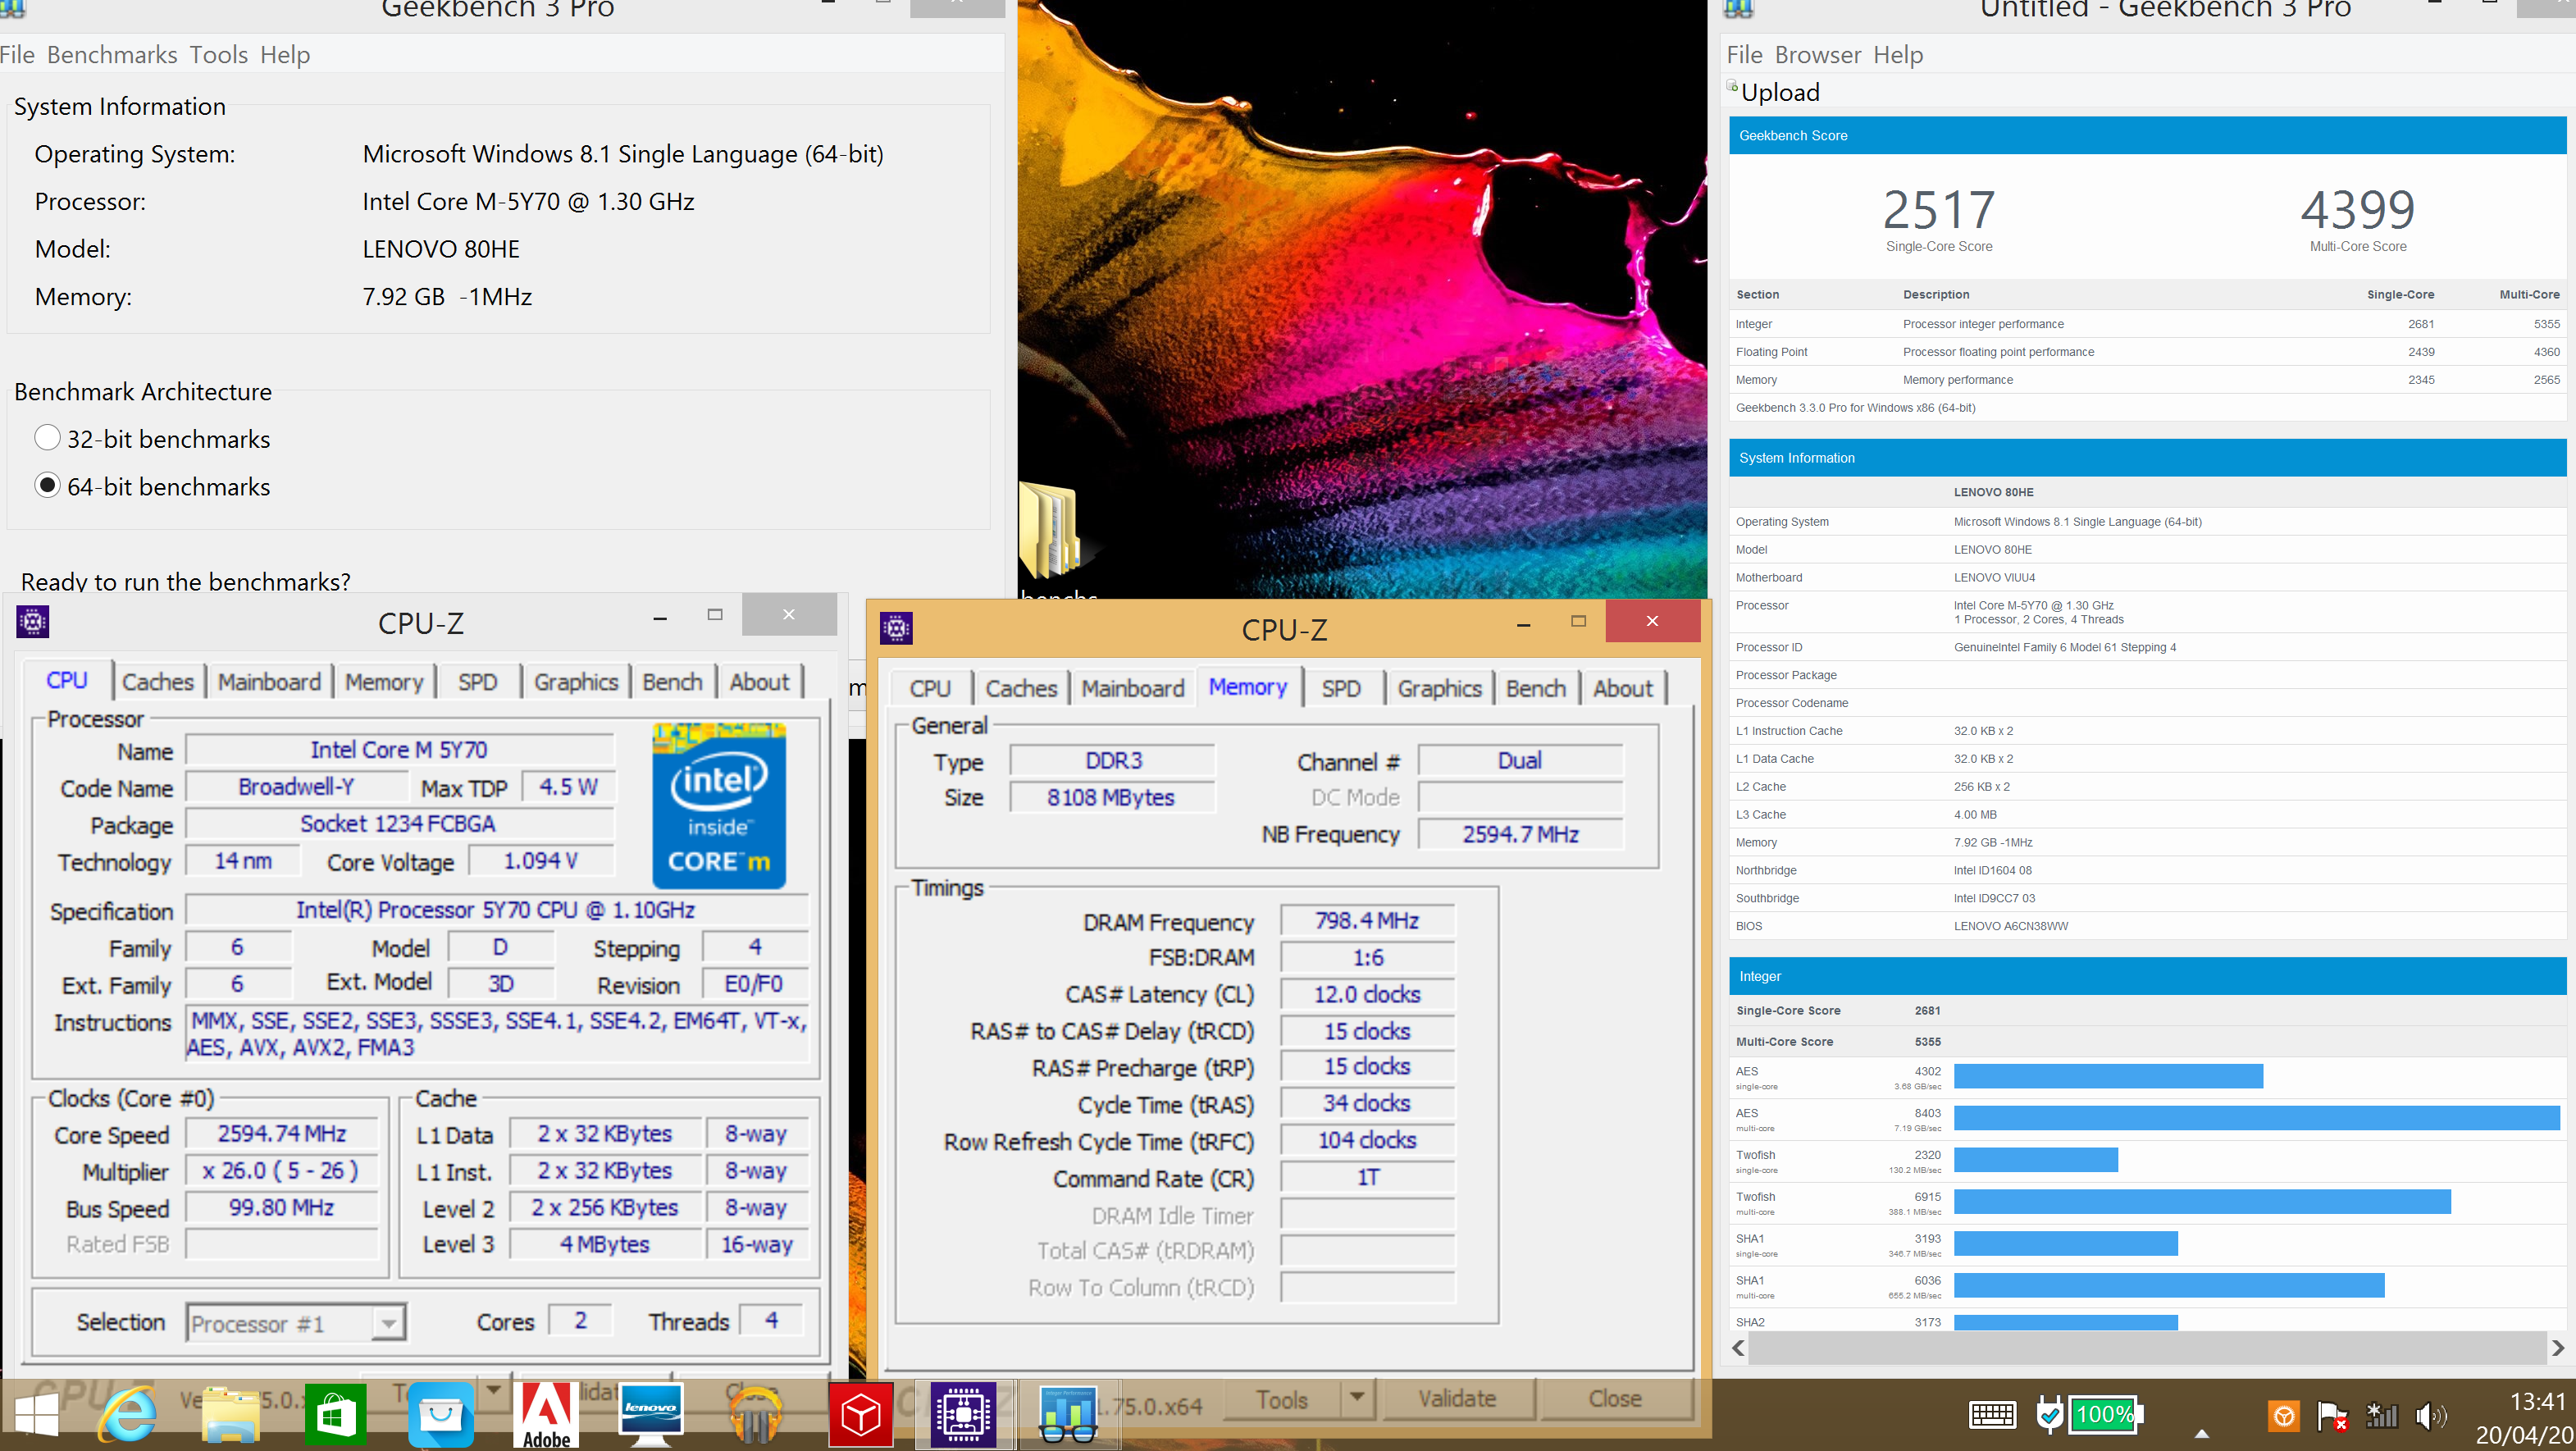Switch to Geekbench via taskbar icon
The image size is (2576, 1451).
(x=1068, y=1414)
